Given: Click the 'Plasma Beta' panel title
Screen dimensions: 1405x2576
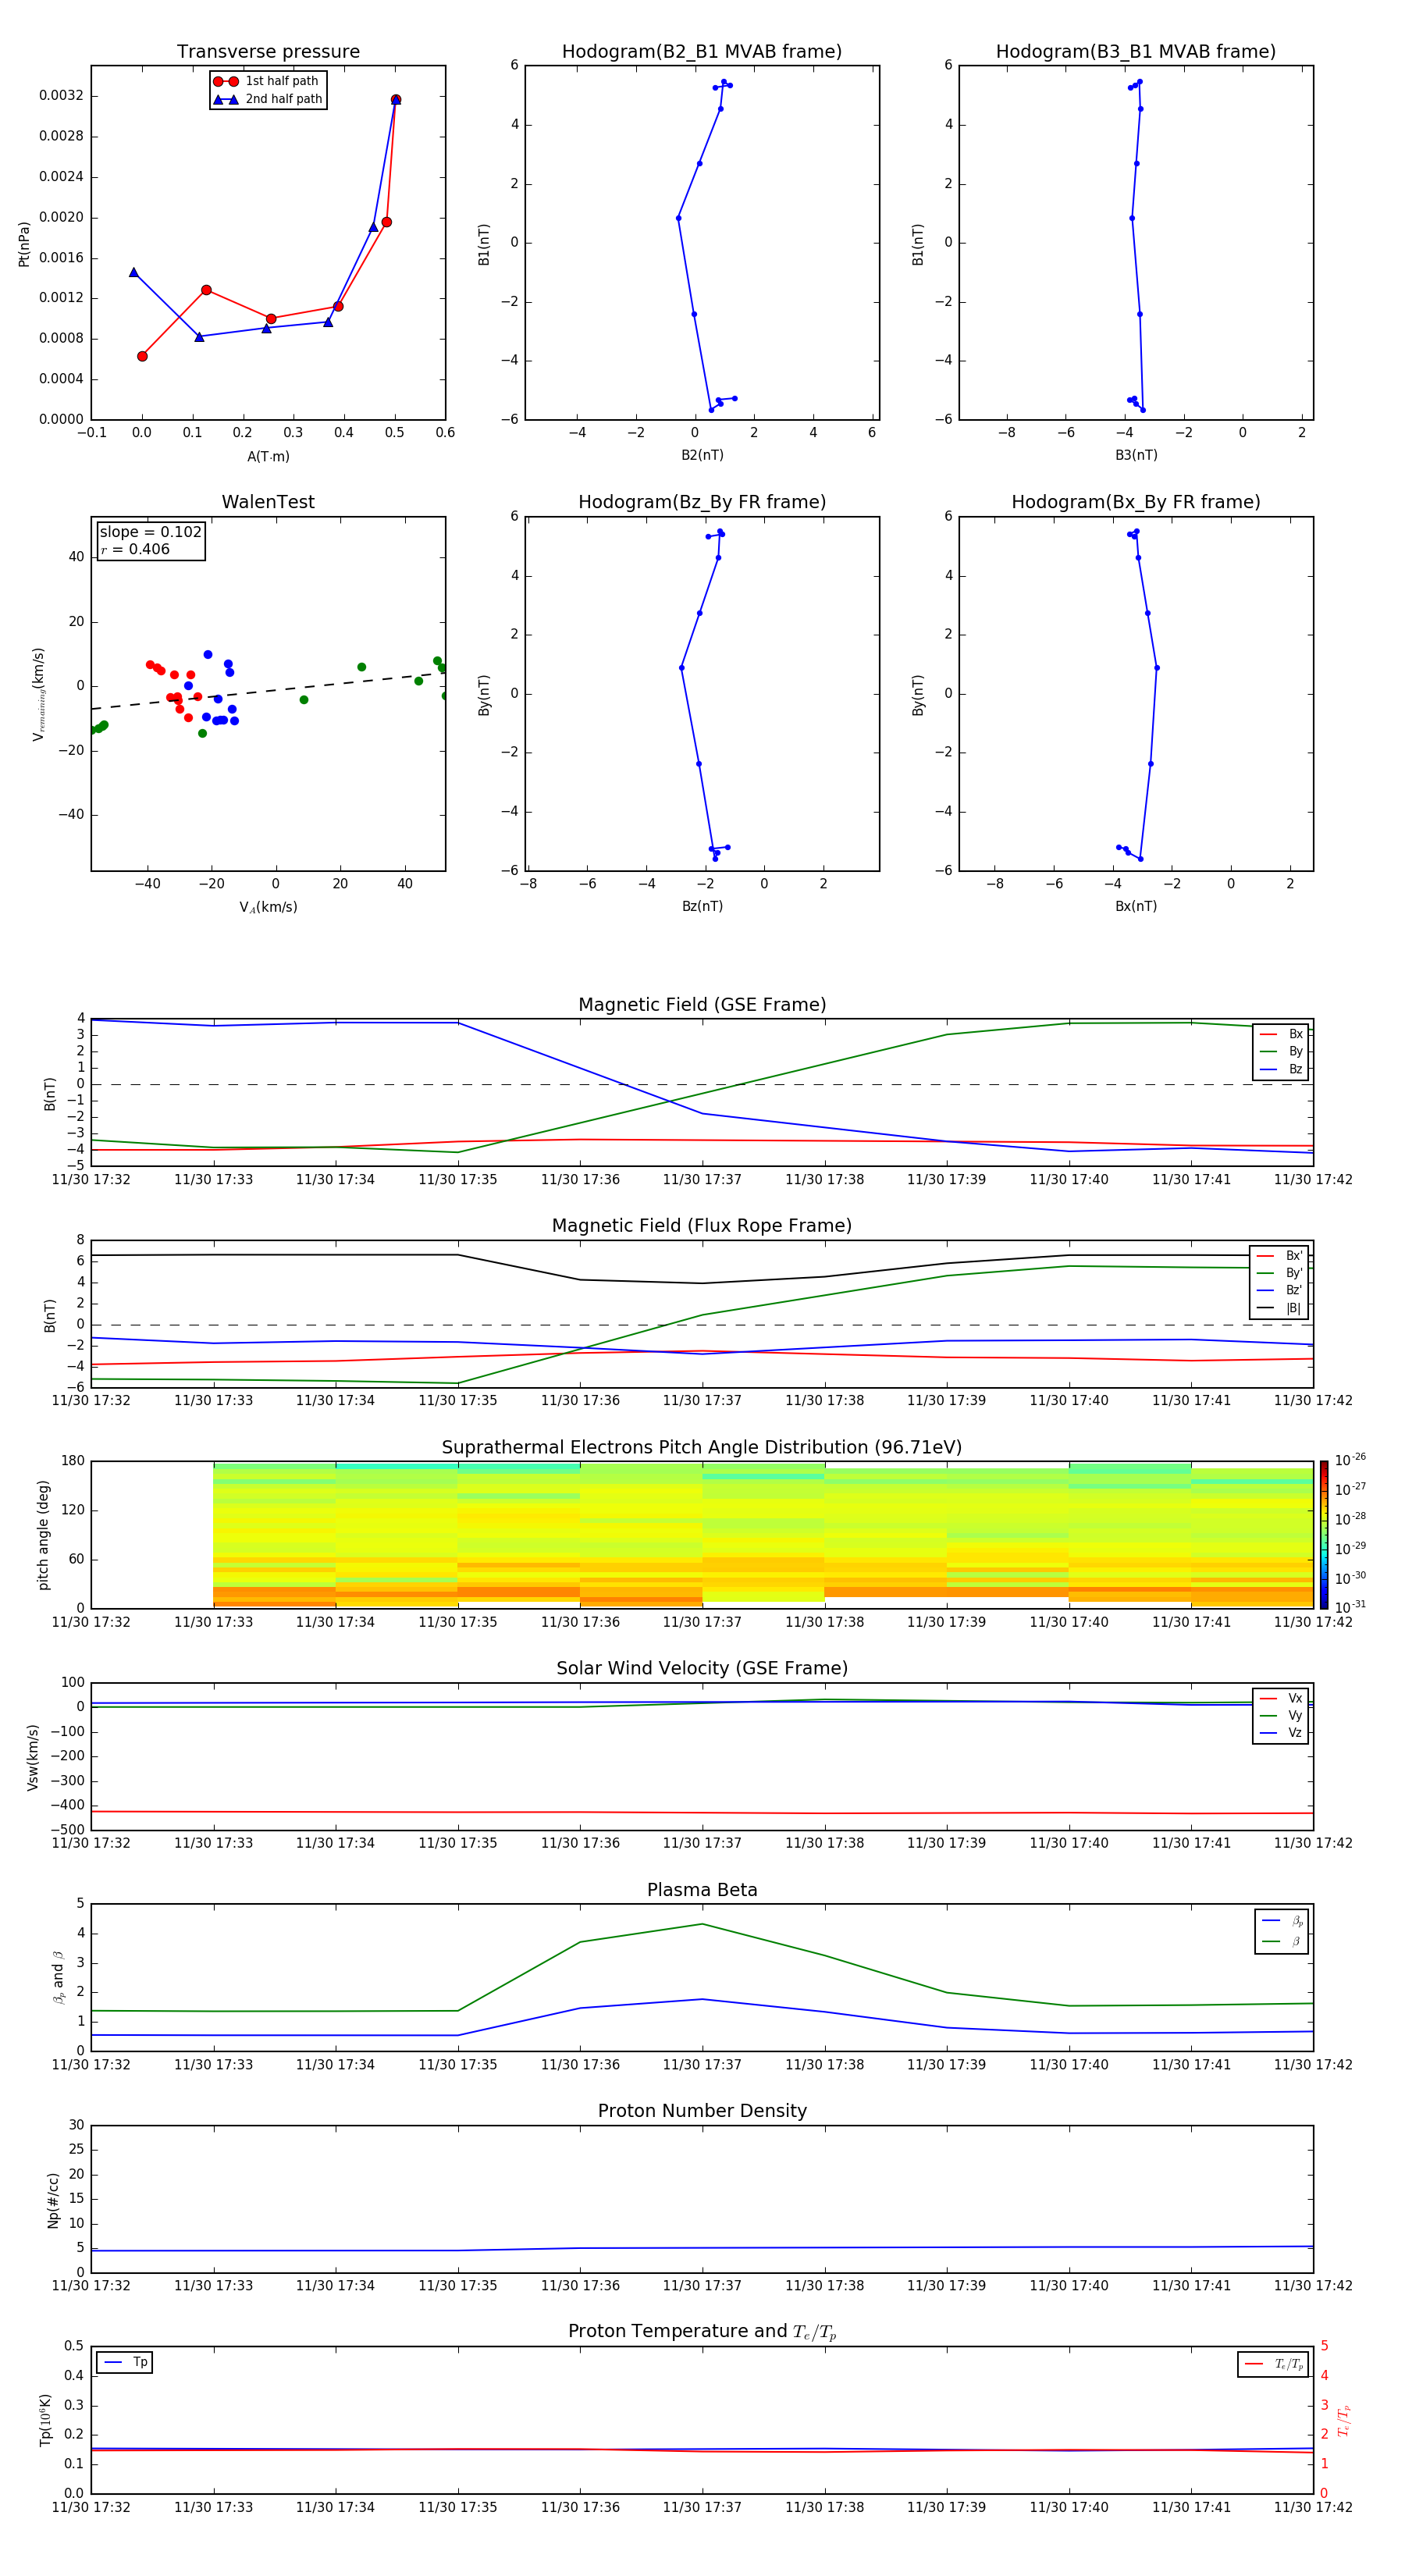Looking at the screenshot, I should coord(702,1891).
